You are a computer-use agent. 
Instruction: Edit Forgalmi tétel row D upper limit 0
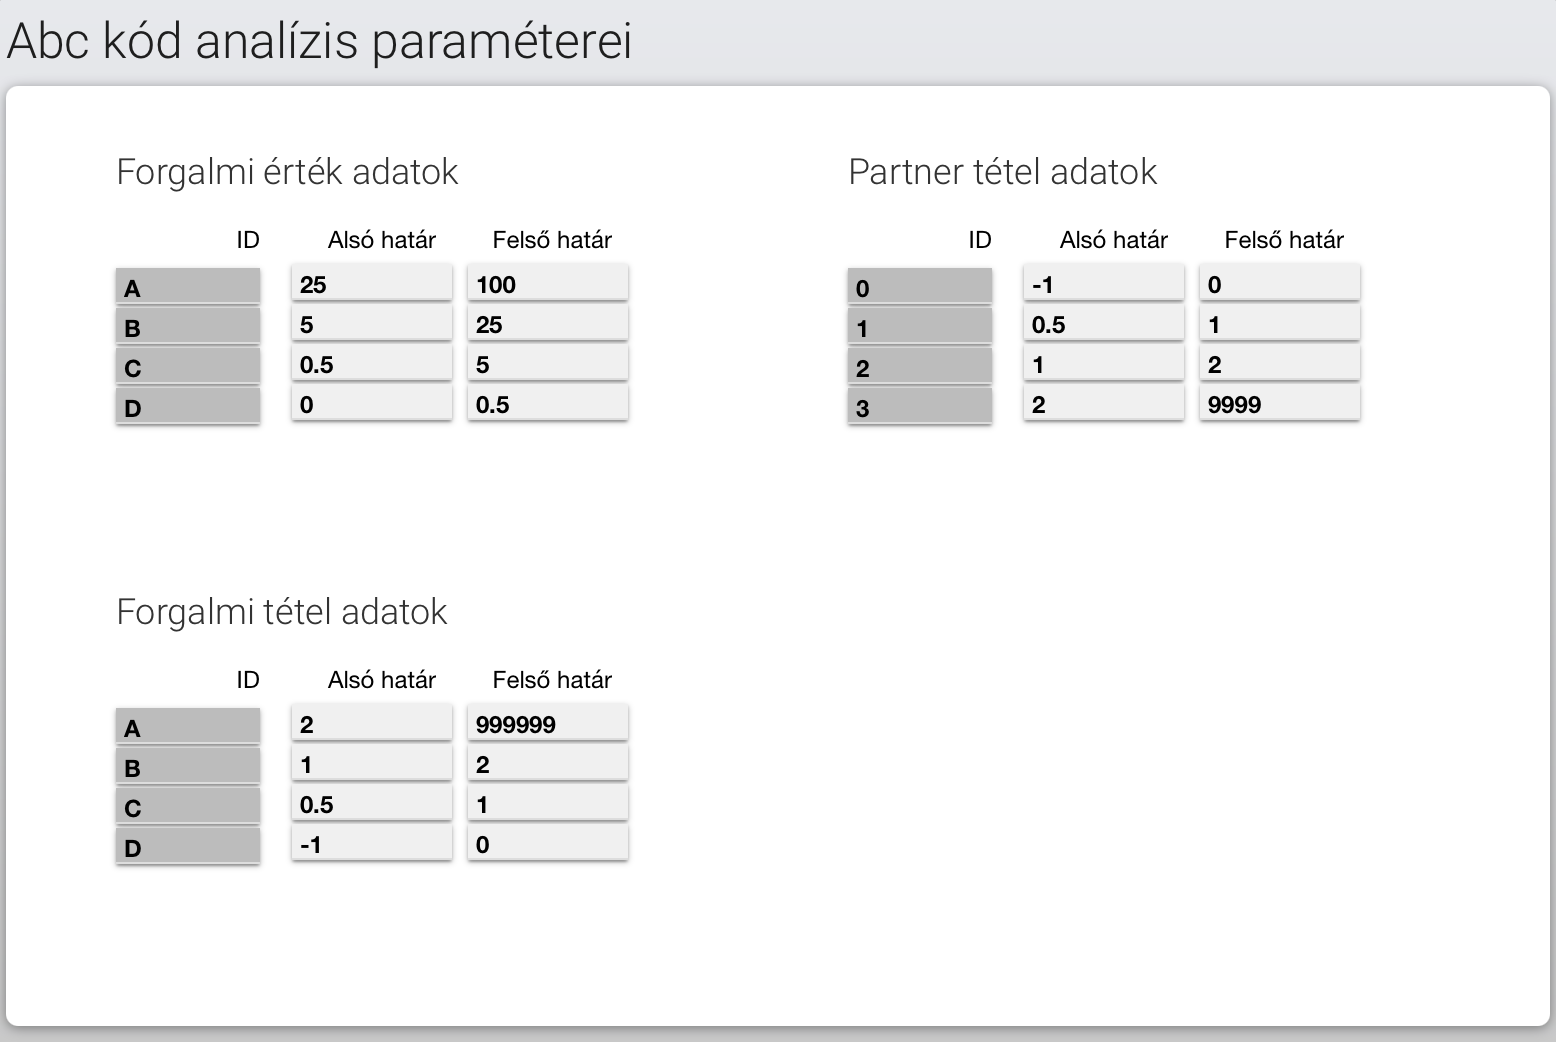548,843
